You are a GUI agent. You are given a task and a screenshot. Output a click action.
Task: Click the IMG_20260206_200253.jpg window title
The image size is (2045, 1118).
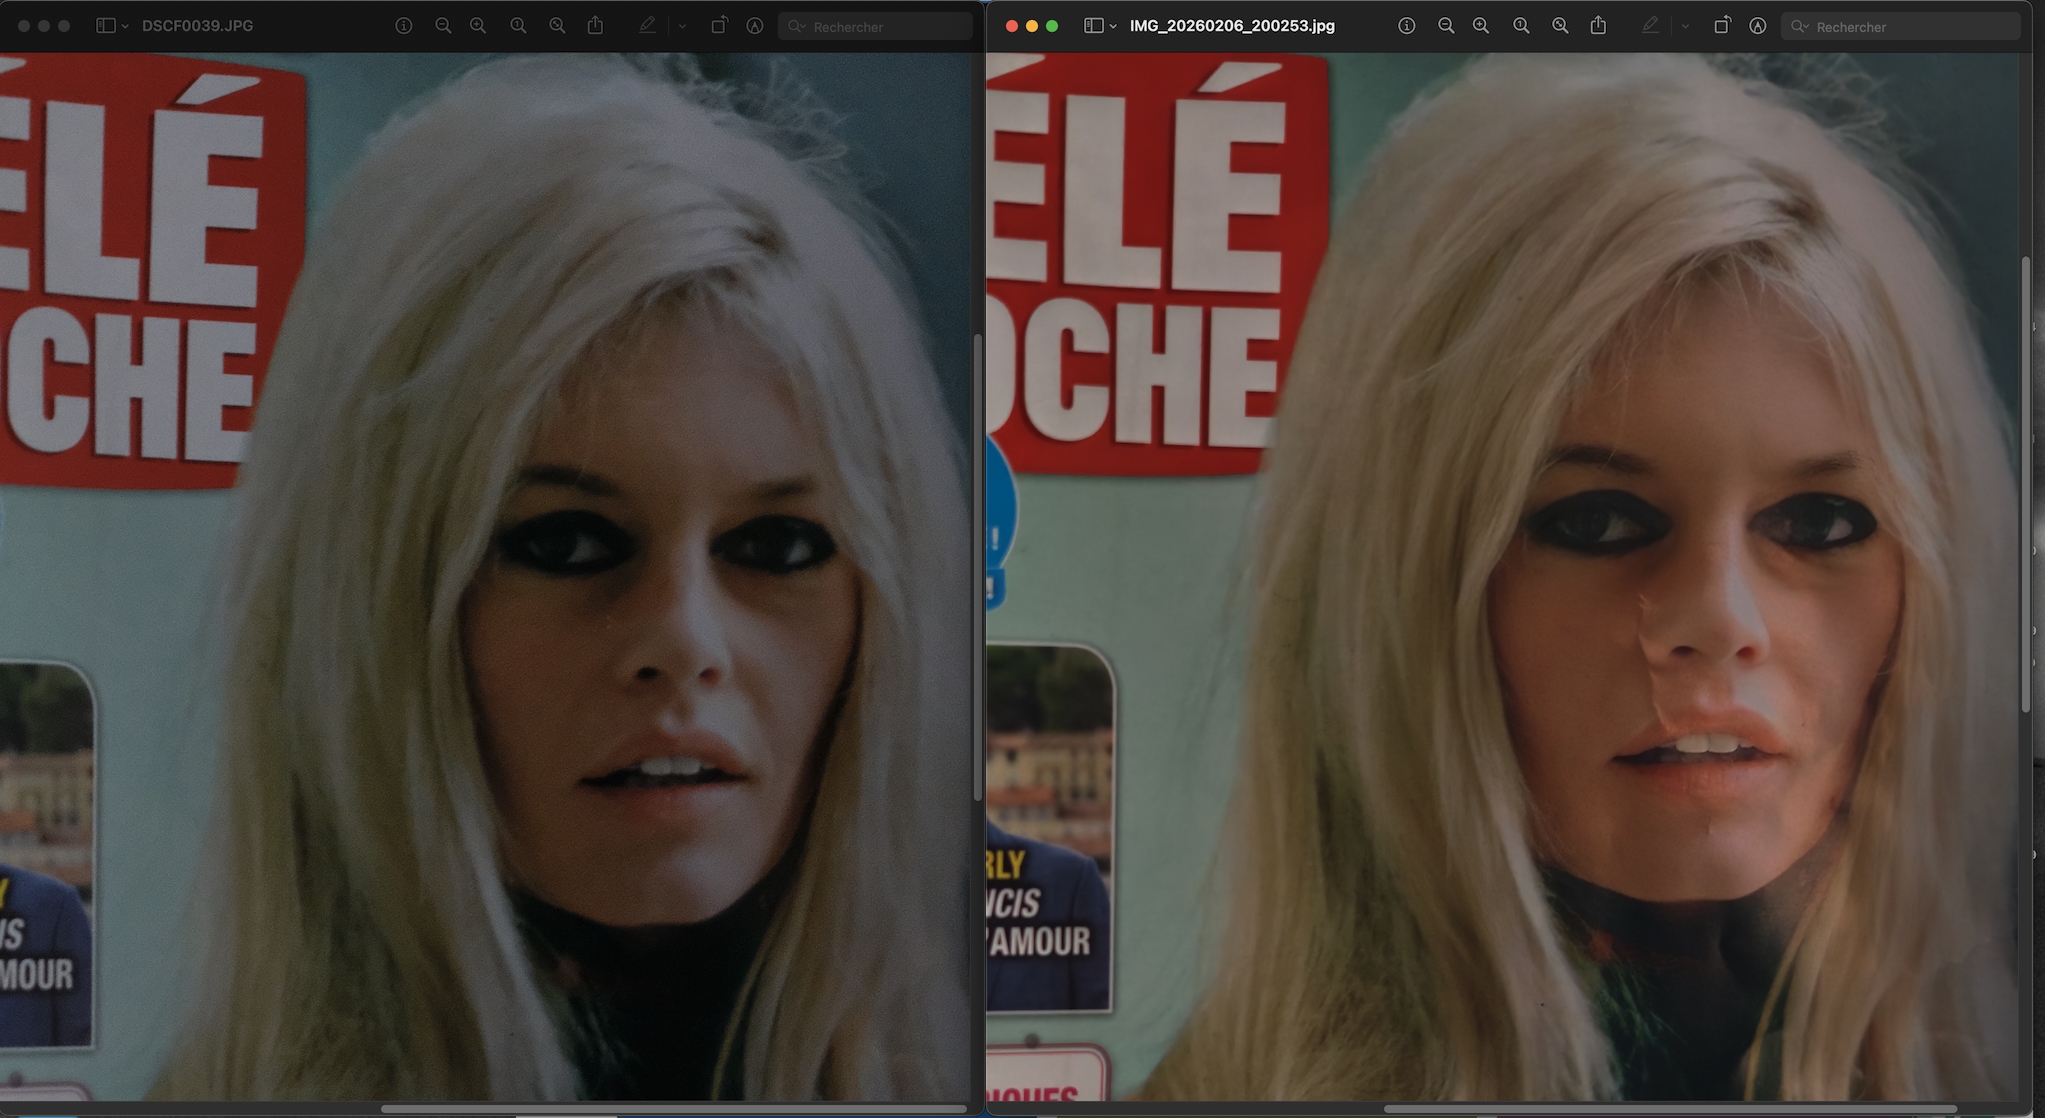click(1232, 26)
